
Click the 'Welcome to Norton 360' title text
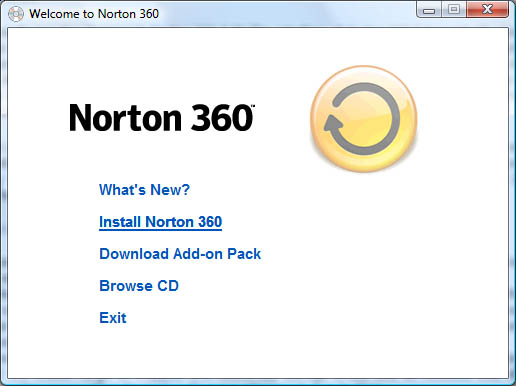94,14
